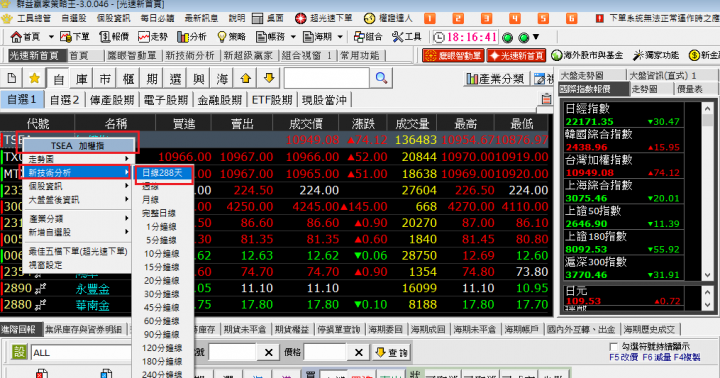The image size is (720, 378).
Task: Open the 獨家功能 magic wand item
Action: tap(656, 56)
